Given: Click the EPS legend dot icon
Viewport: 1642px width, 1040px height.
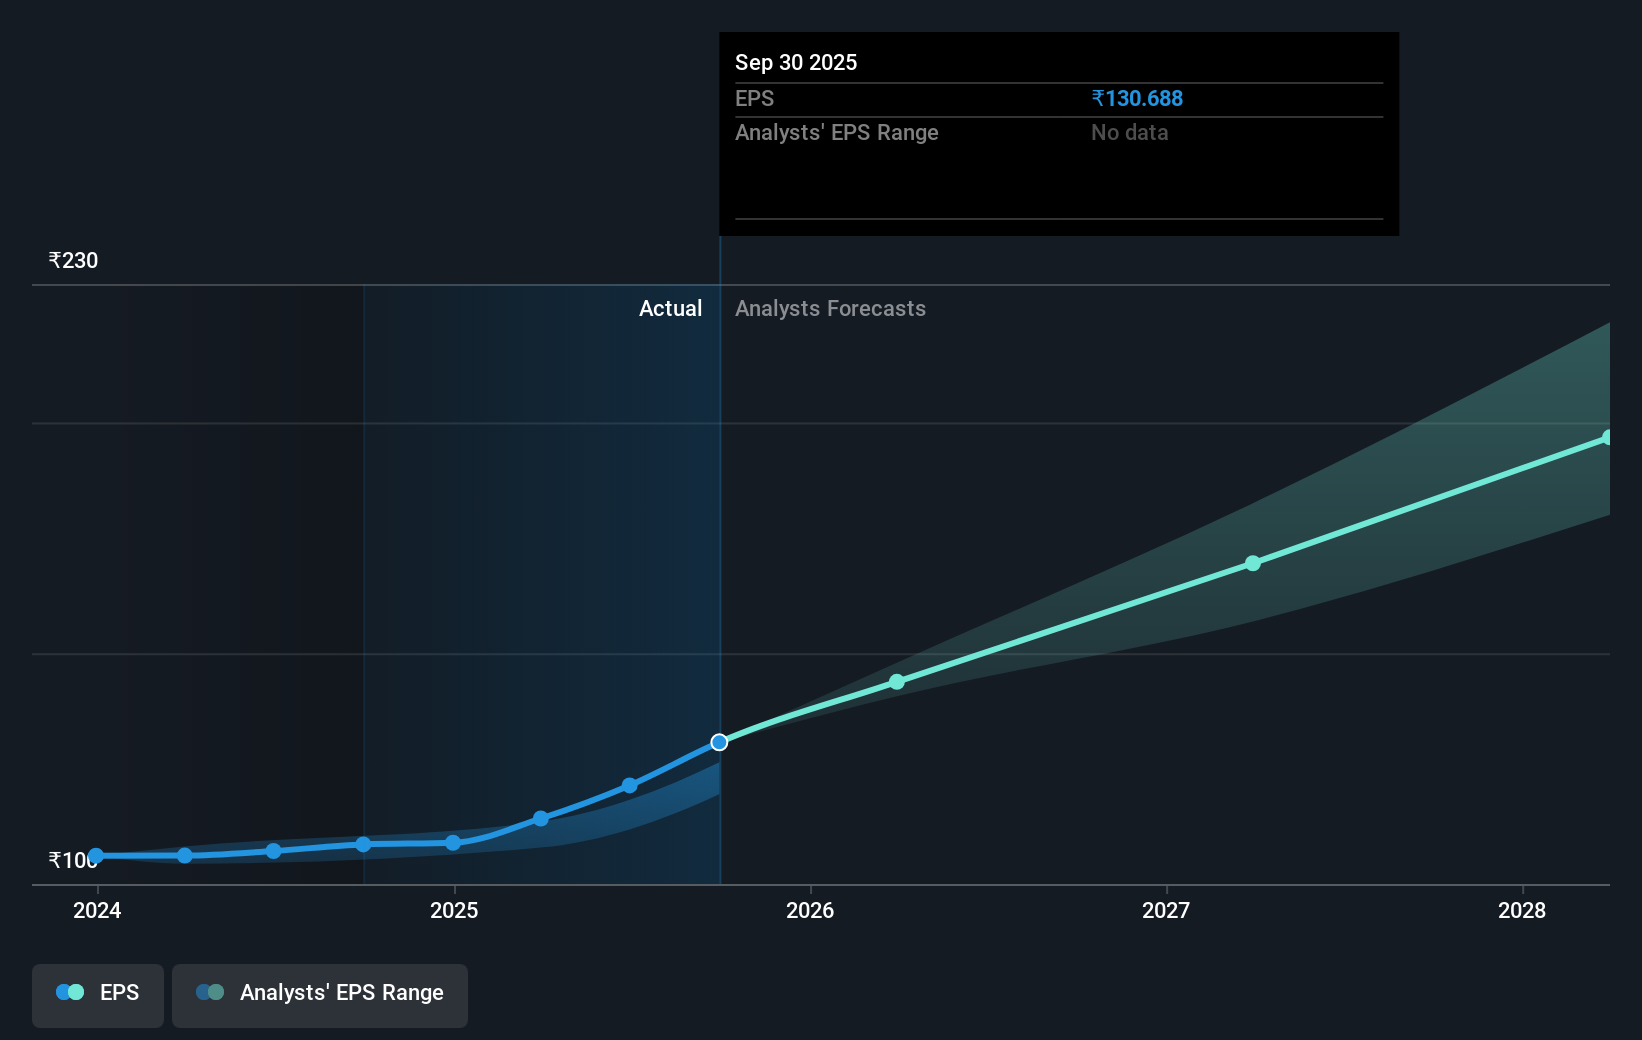Looking at the screenshot, I should pyautogui.click(x=69, y=991).
